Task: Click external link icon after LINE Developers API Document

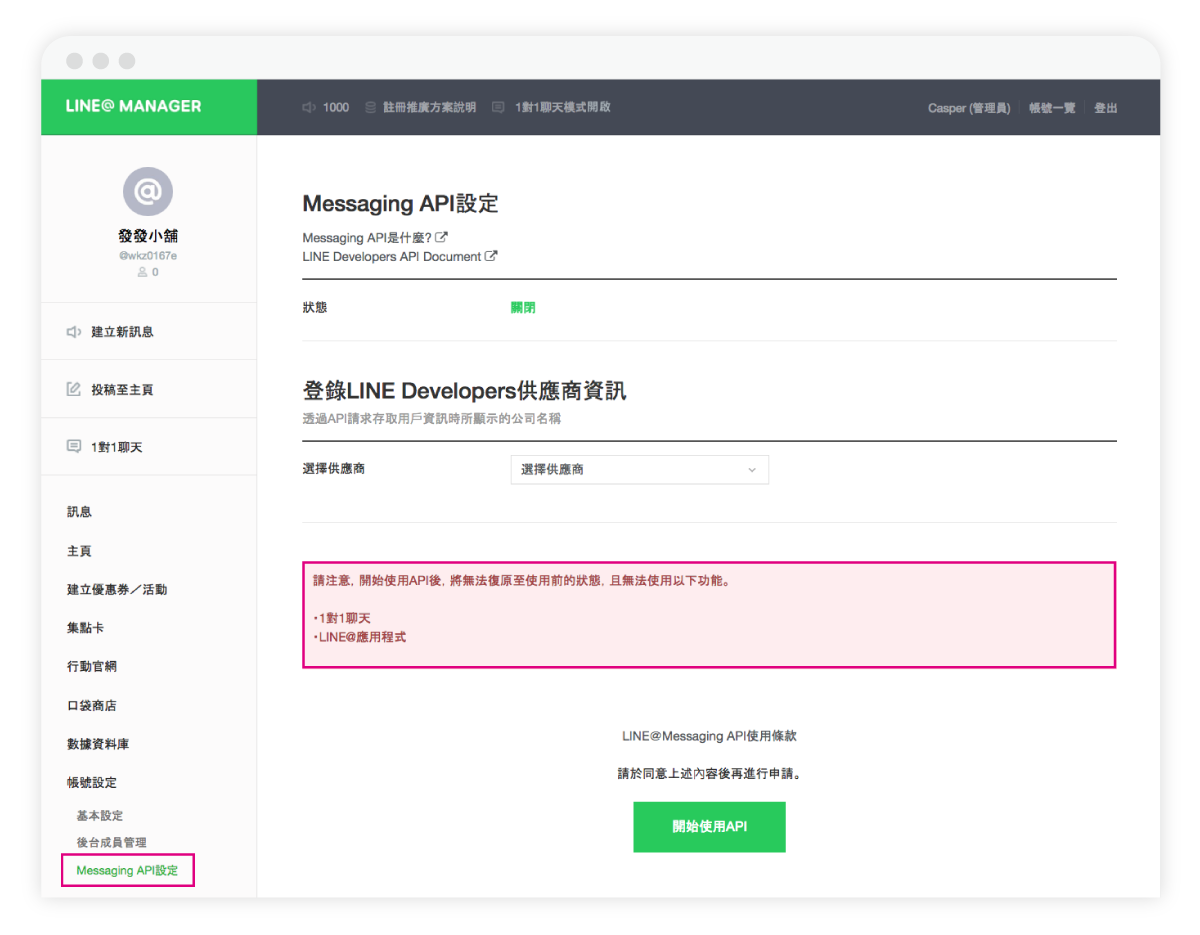Action: (491, 256)
